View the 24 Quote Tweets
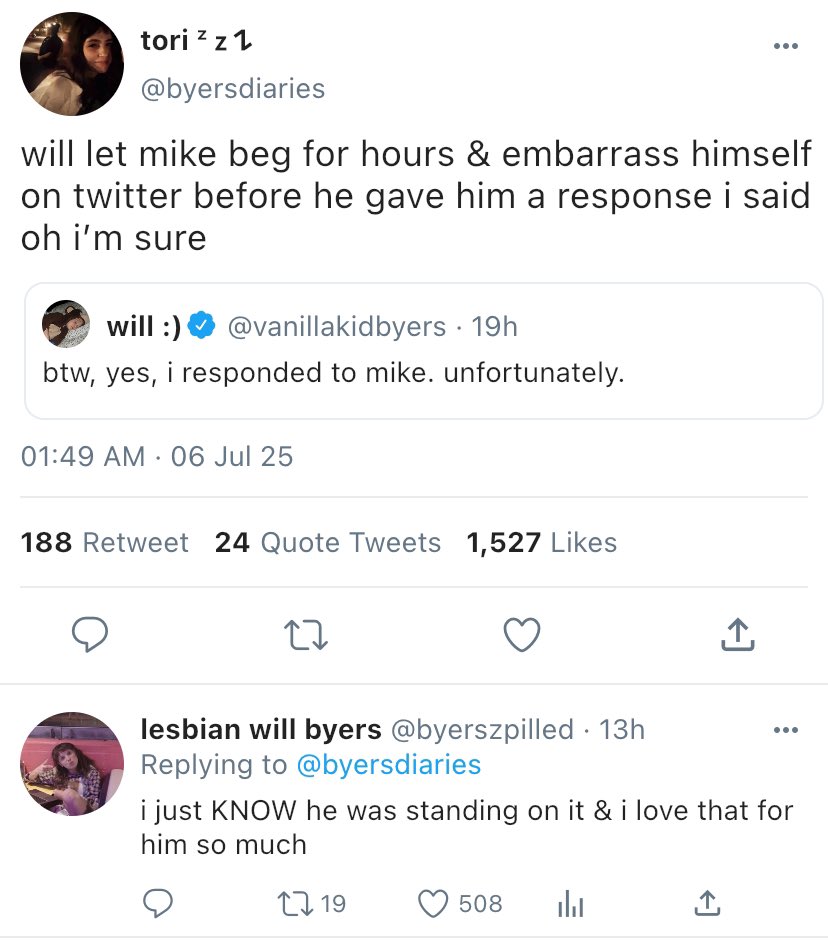The height and width of the screenshot is (941, 828). 328,542
